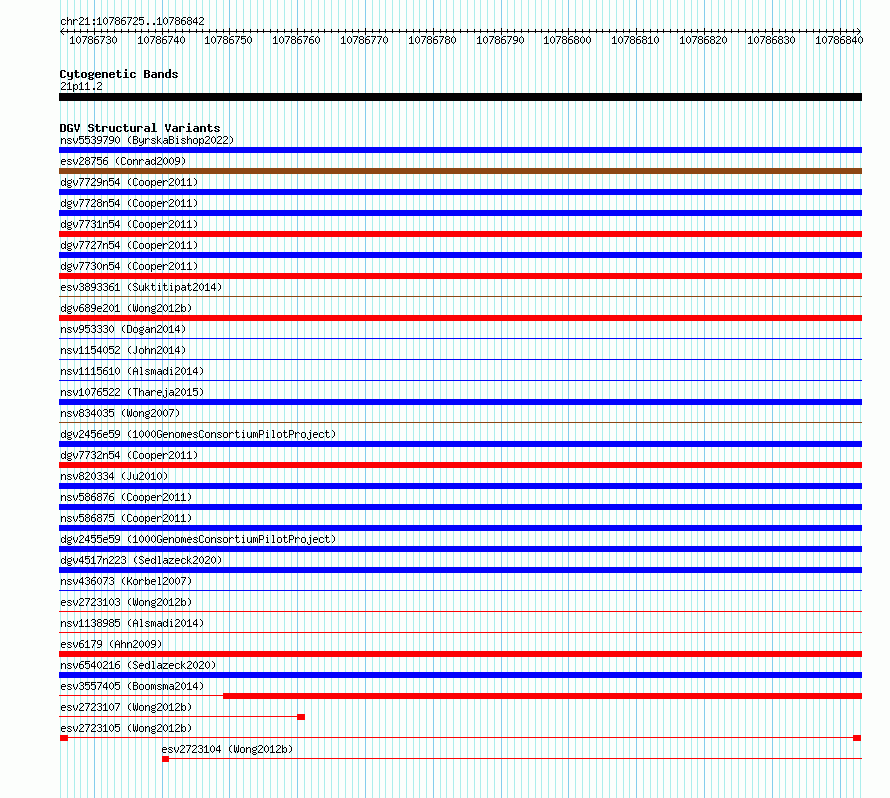The image size is (890, 798).
Task: Open the dgv7727n54 (Cooper2011) label
Action: pyautogui.click(x=129, y=245)
